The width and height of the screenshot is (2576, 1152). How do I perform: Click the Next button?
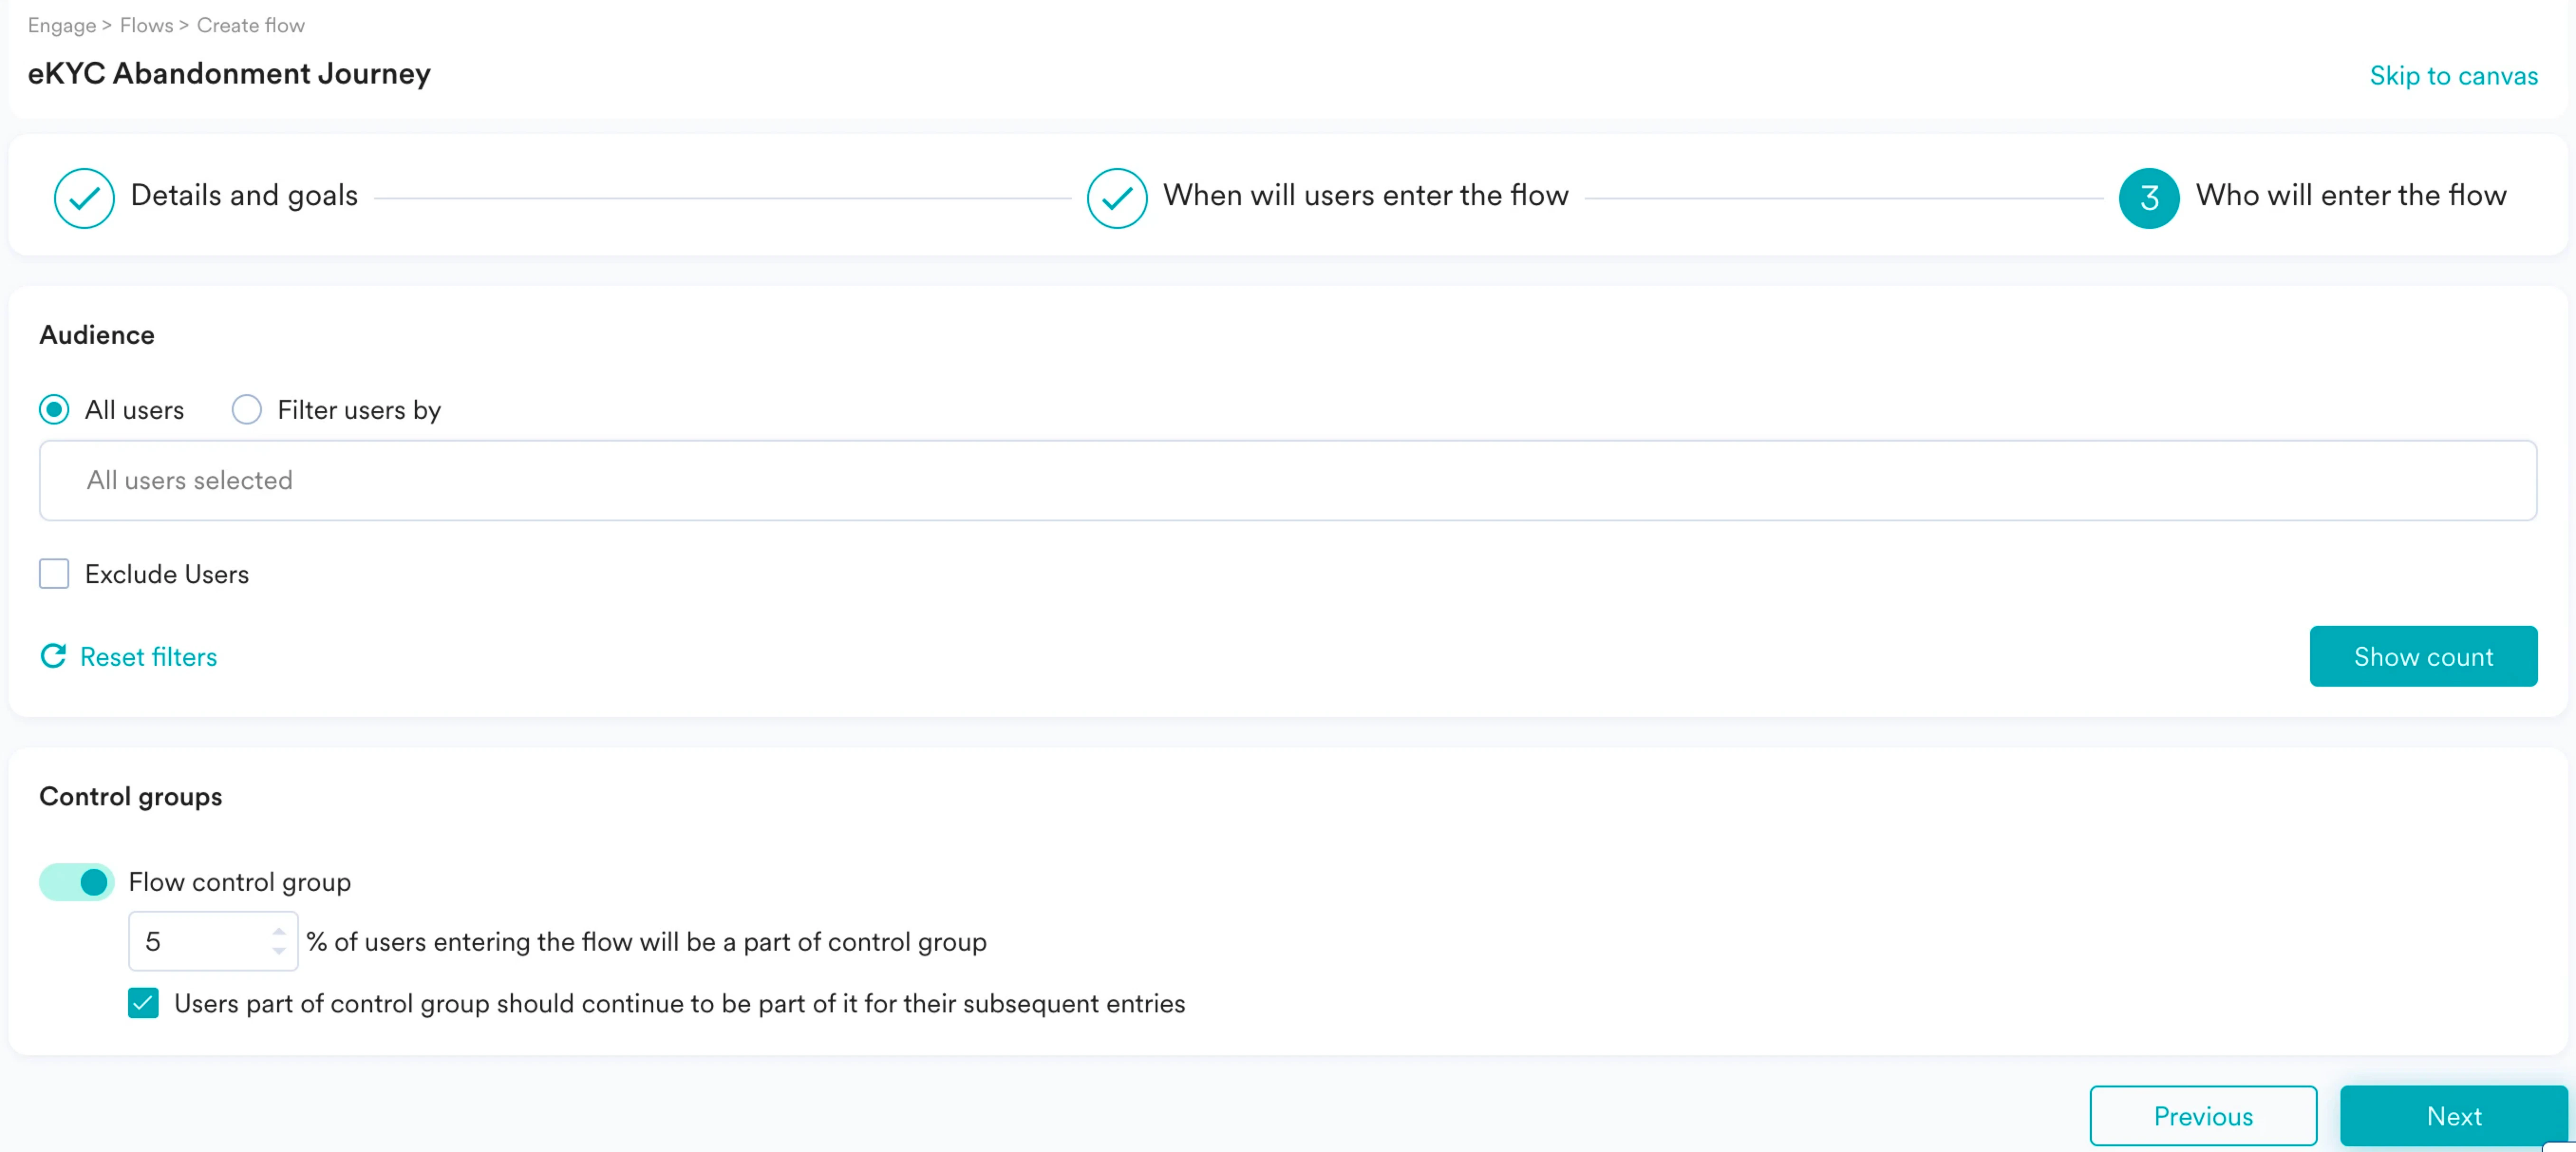[x=2453, y=1116]
